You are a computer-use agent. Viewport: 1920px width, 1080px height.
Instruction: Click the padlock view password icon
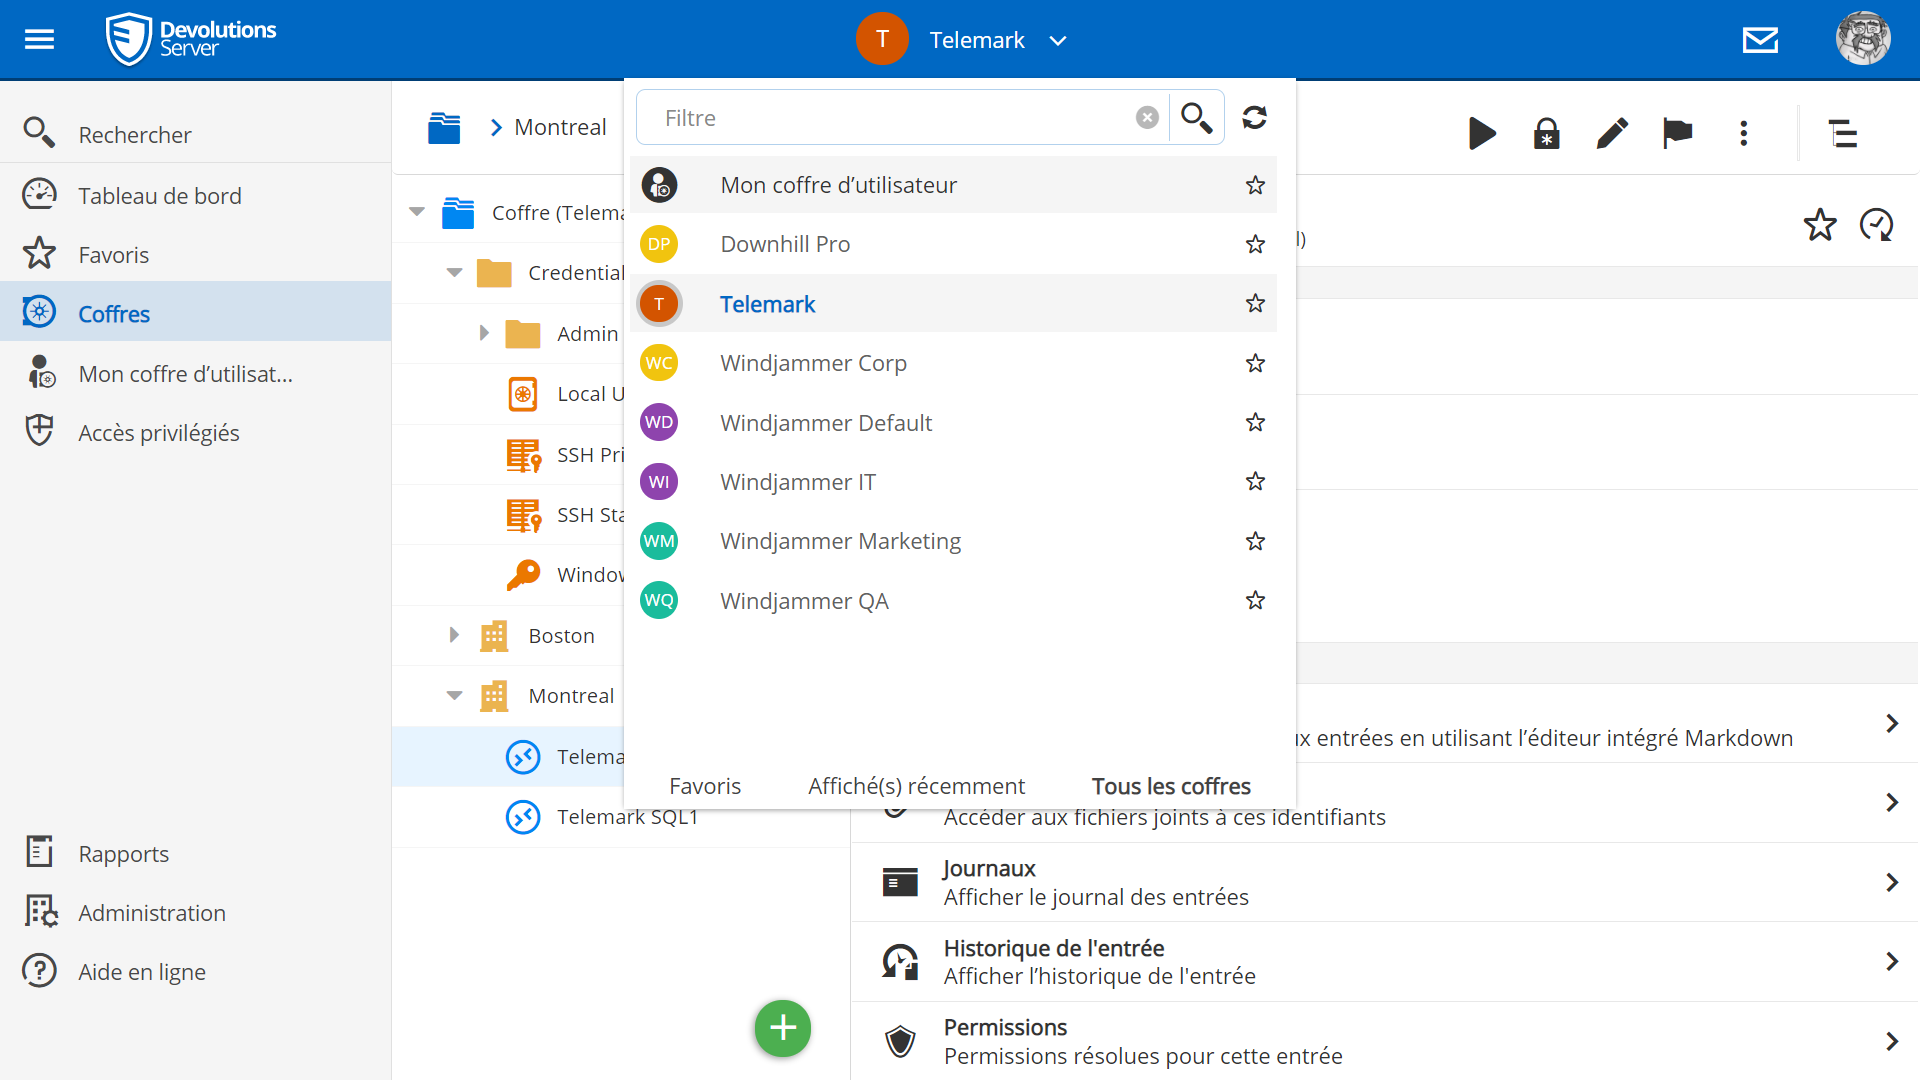[x=1546, y=133]
